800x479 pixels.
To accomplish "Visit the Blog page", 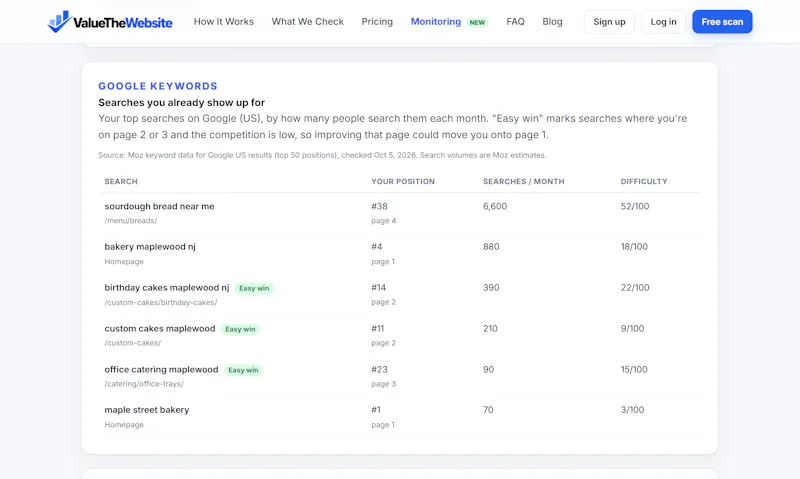I will (x=552, y=21).
